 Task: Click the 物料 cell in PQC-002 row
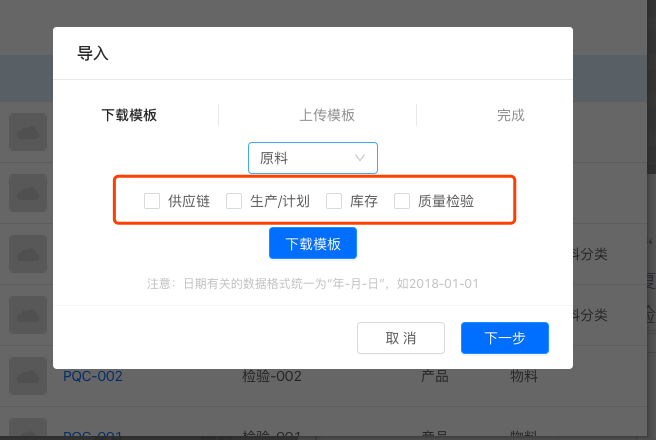point(524,376)
